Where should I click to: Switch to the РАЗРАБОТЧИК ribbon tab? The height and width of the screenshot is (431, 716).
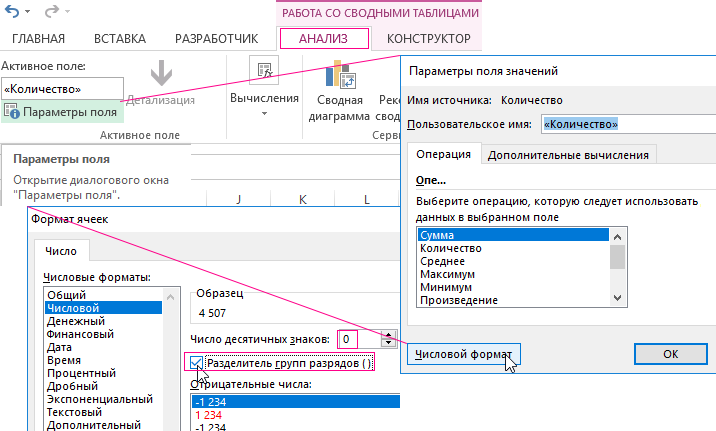click(x=216, y=39)
